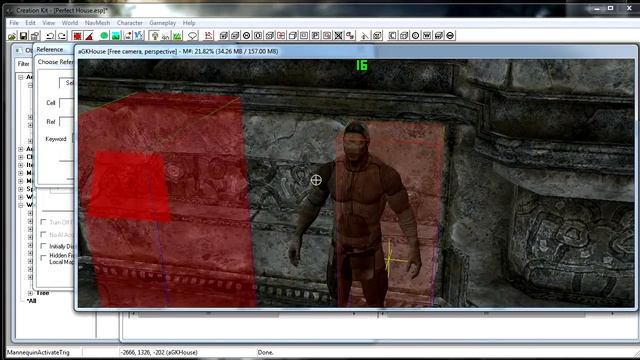Toggle the lightbulb lights icon
The width and height of the screenshot is (640, 360).
(154, 36)
